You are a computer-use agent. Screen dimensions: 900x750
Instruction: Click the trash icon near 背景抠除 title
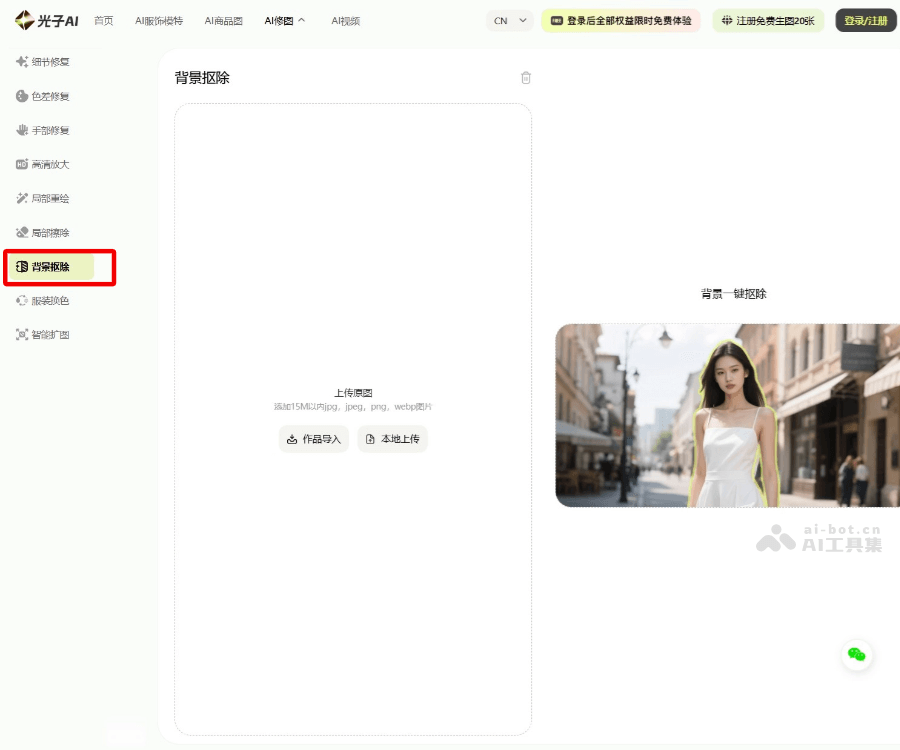tap(526, 78)
